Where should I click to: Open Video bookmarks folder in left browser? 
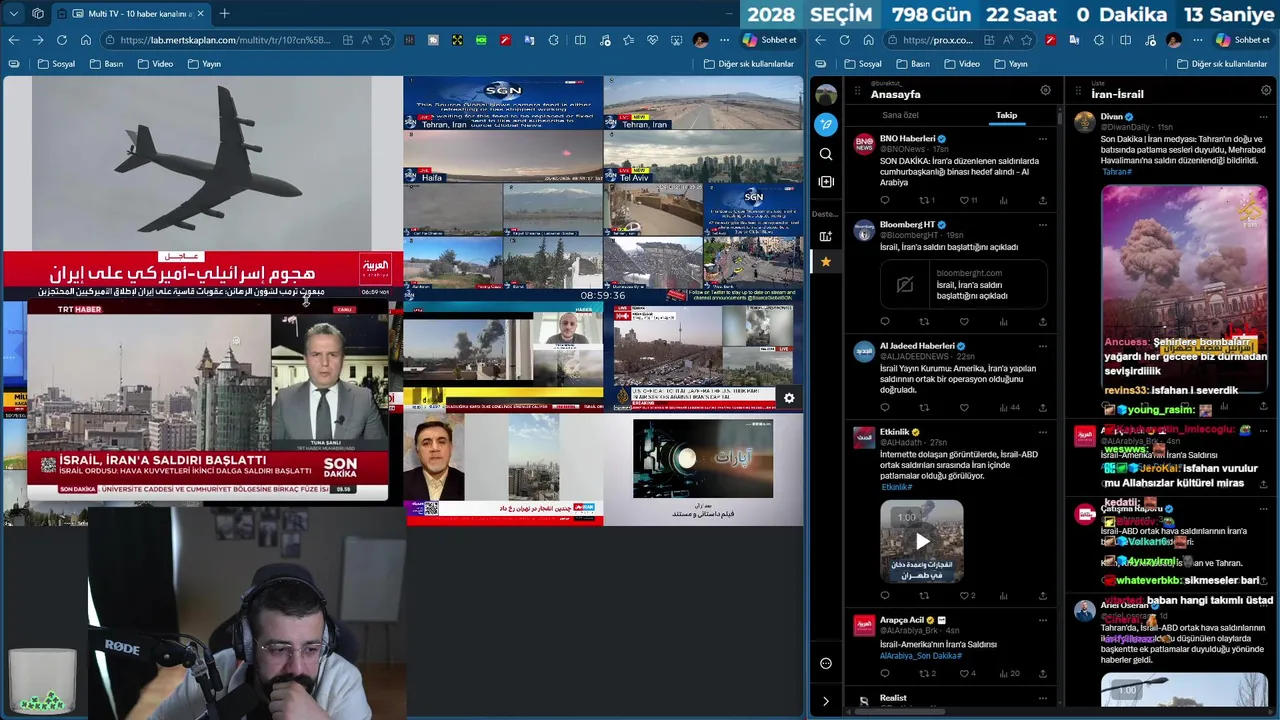pyautogui.click(x=155, y=64)
